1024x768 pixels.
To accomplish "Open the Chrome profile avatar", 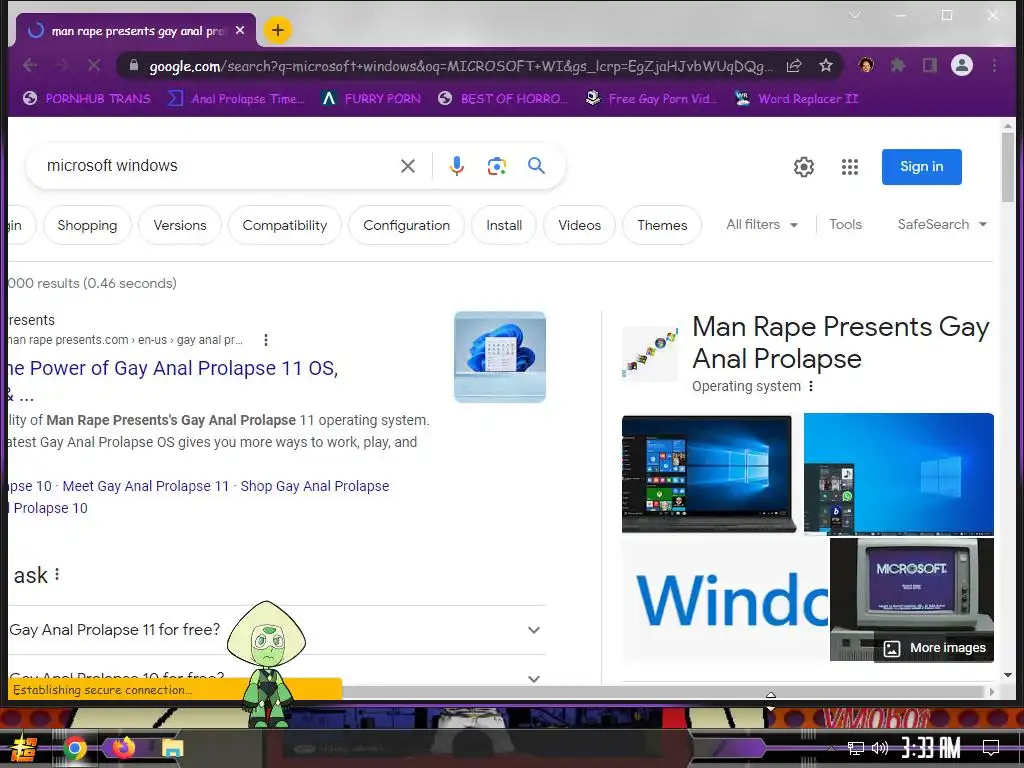I will click(x=961, y=65).
